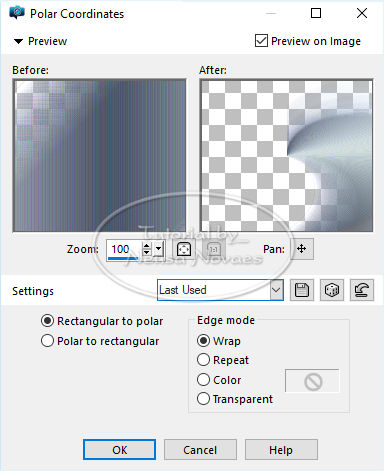The height and width of the screenshot is (471, 384).
Task: Toggle the Preview on Image checkbox
Action: pyautogui.click(x=261, y=41)
